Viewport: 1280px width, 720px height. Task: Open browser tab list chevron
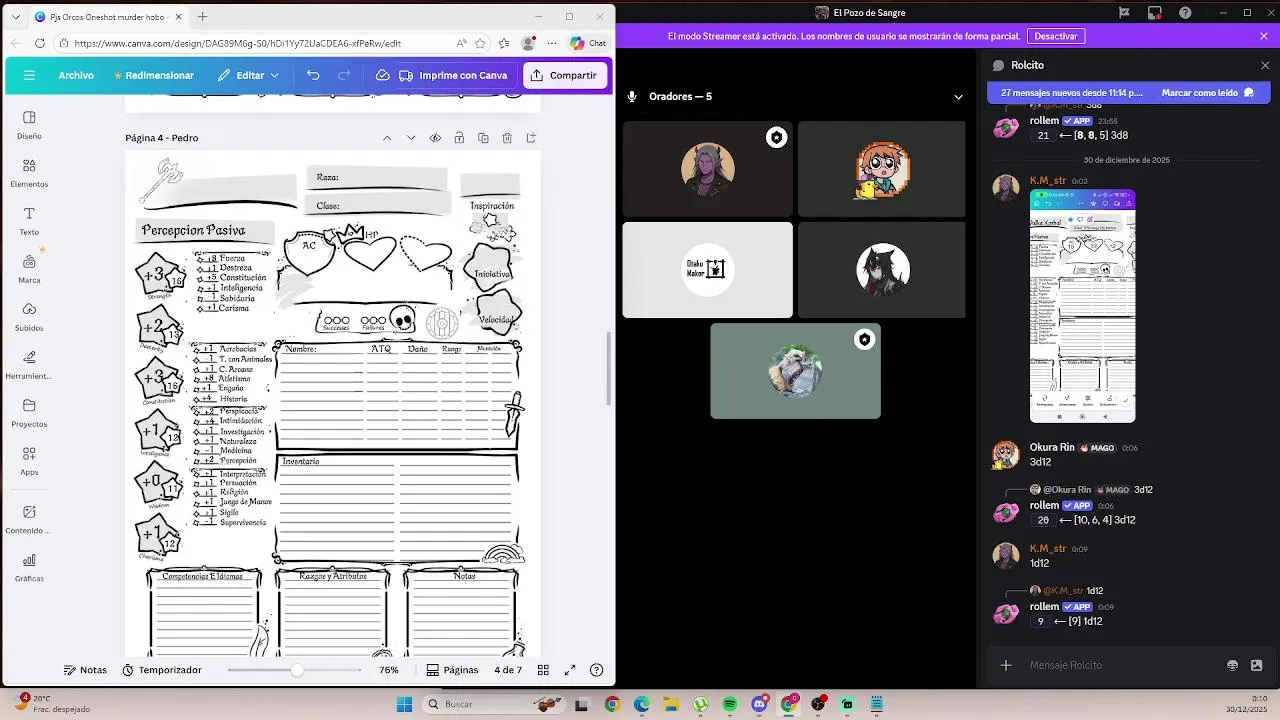coord(15,17)
